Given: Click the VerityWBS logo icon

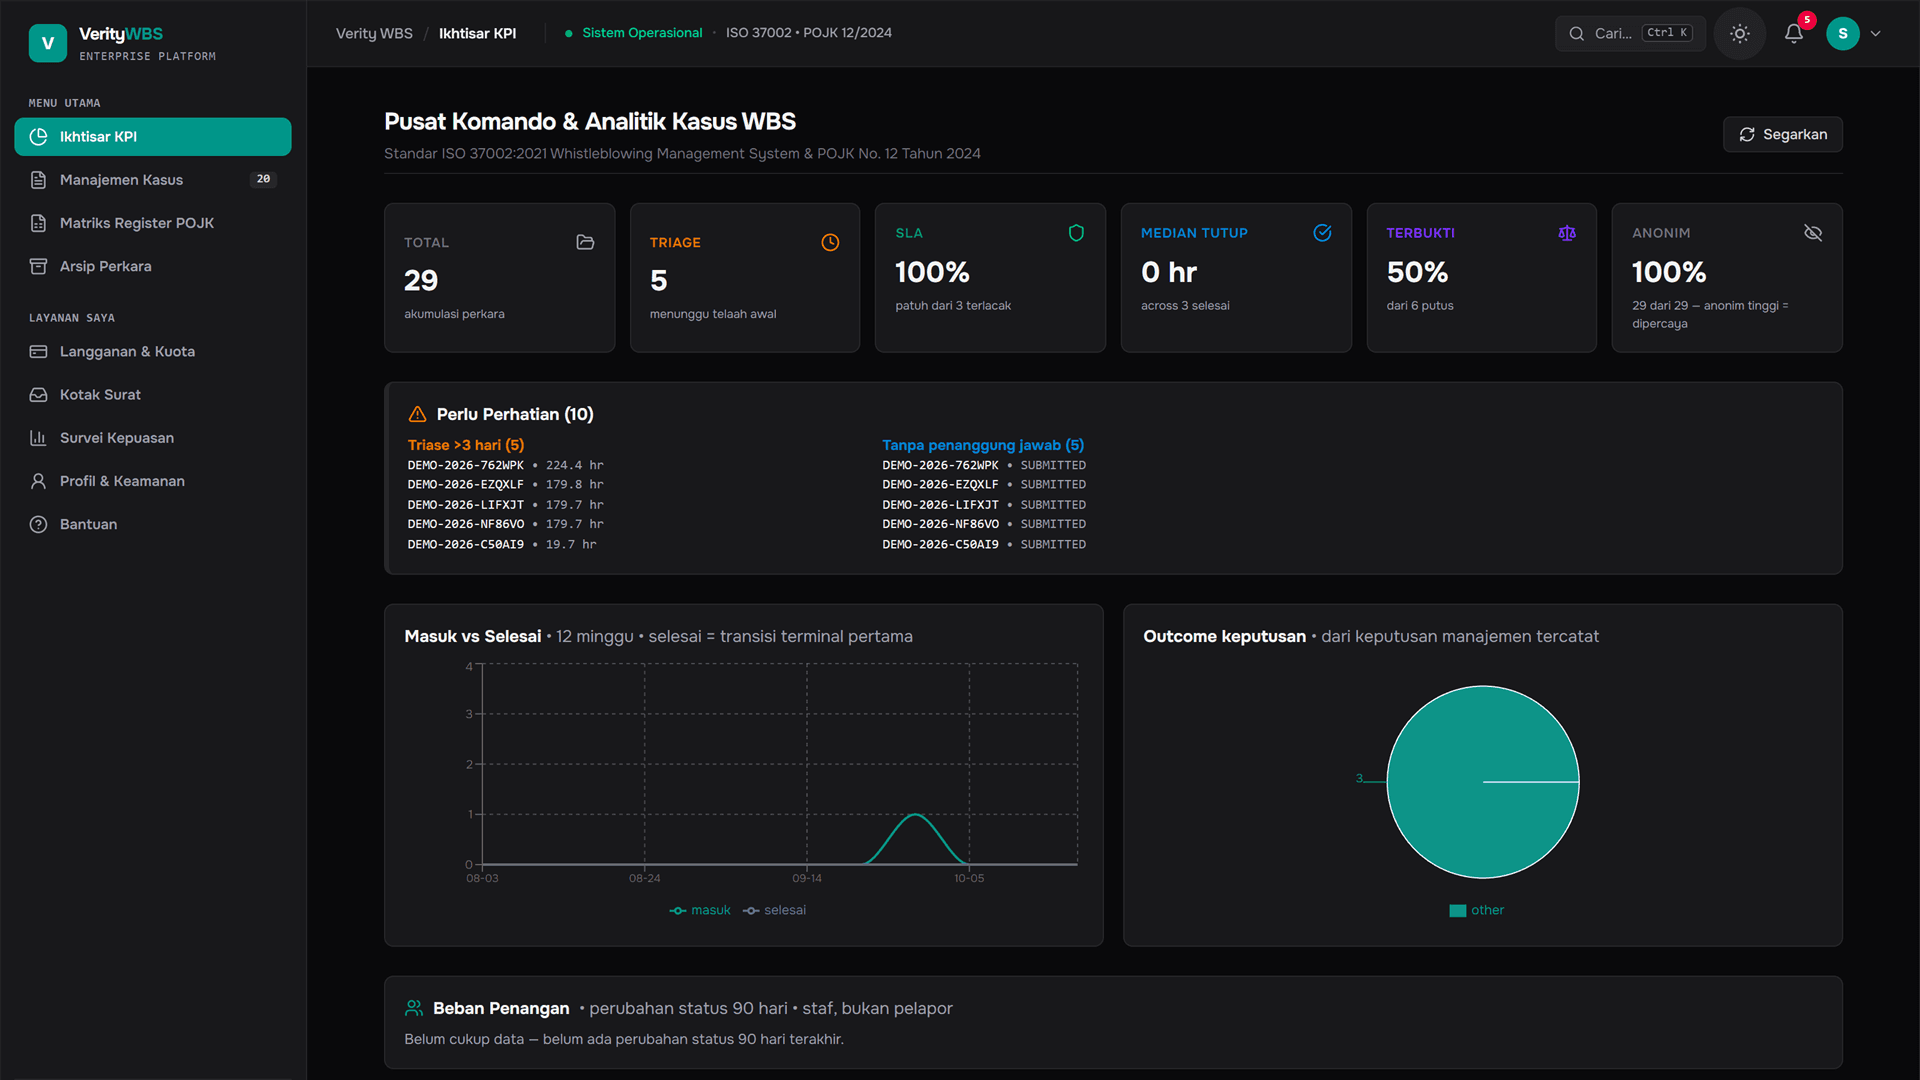Looking at the screenshot, I should [47, 43].
